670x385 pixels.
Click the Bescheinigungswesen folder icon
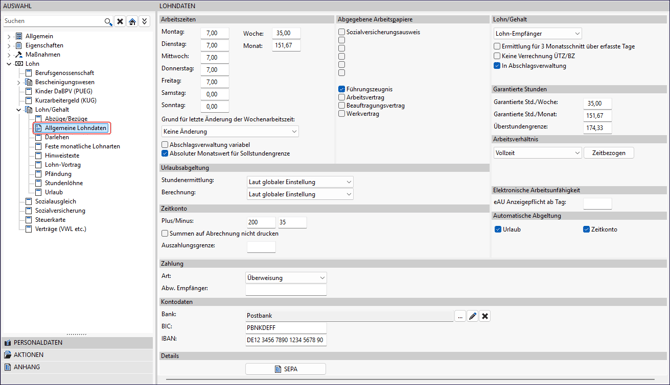click(x=29, y=82)
